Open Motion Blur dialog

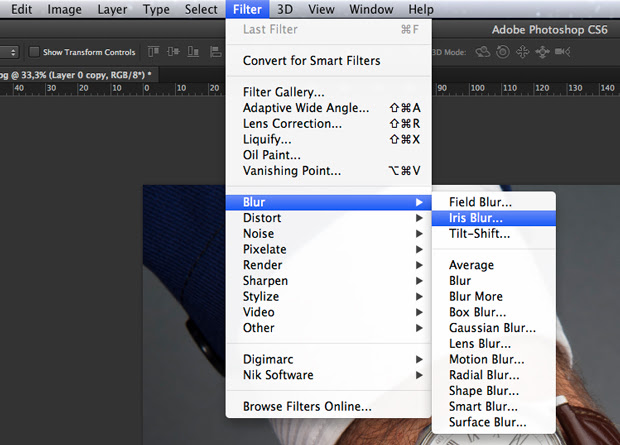pyautogui.click(x=494, y=359)
